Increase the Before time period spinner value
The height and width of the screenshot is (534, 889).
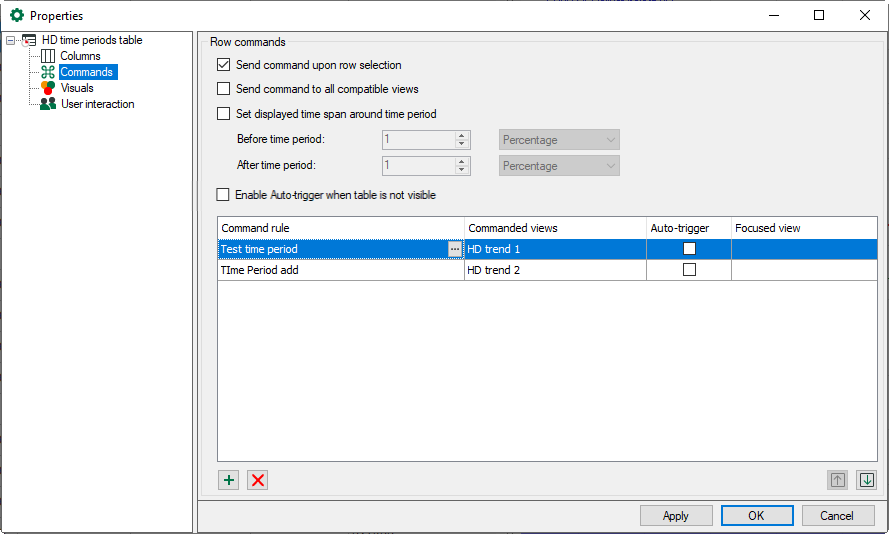pyautogui.click(x=461, y=136)
